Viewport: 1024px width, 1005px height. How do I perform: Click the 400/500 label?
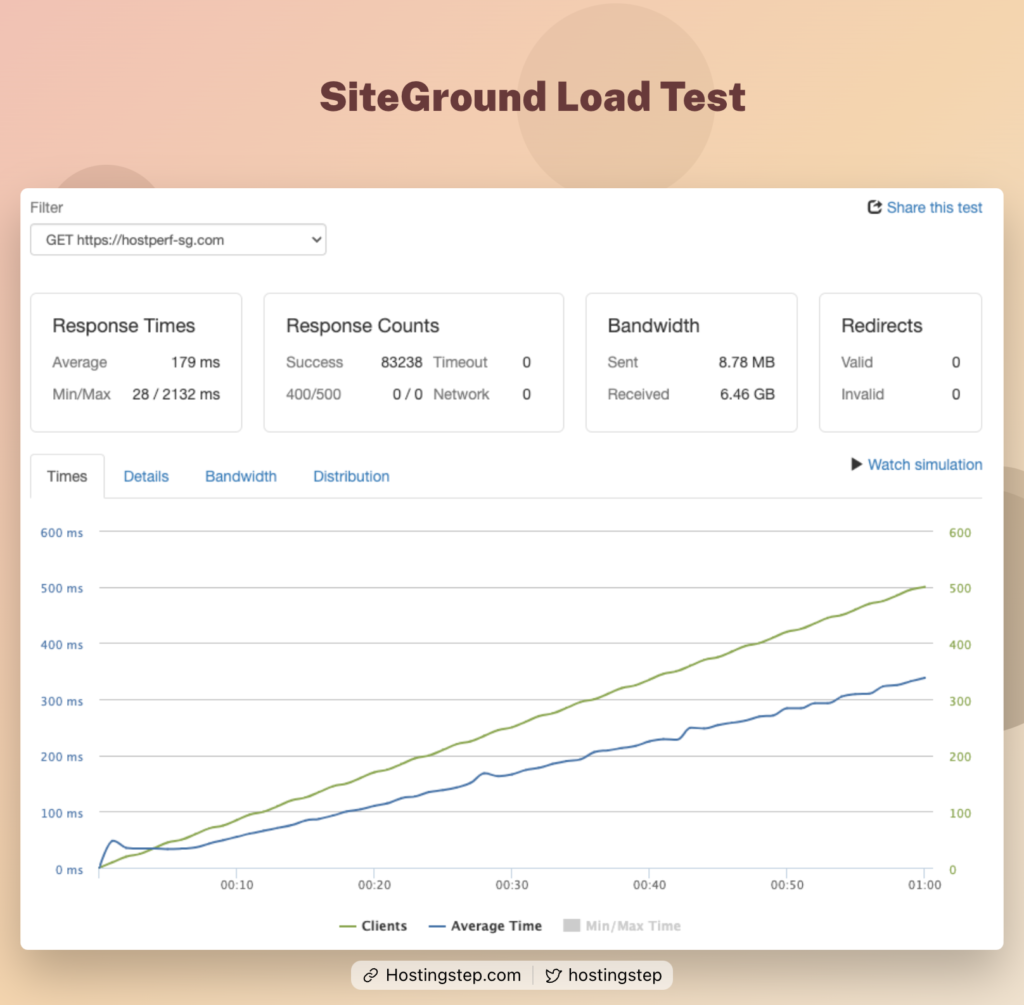313,394
